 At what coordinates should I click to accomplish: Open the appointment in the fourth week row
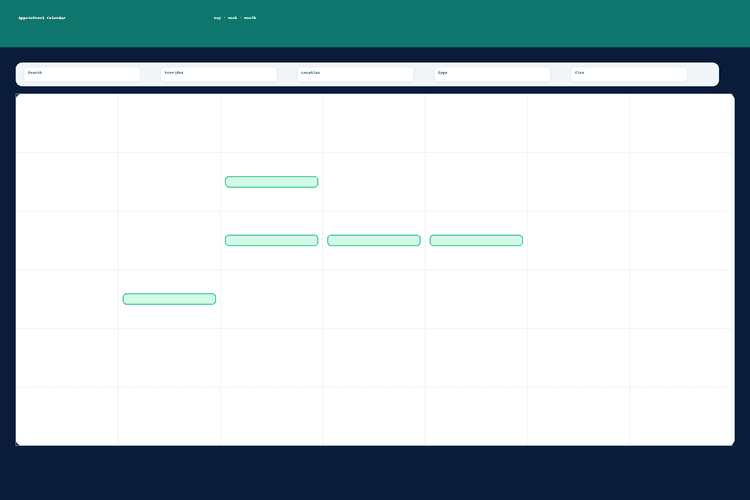click(169, 299)
